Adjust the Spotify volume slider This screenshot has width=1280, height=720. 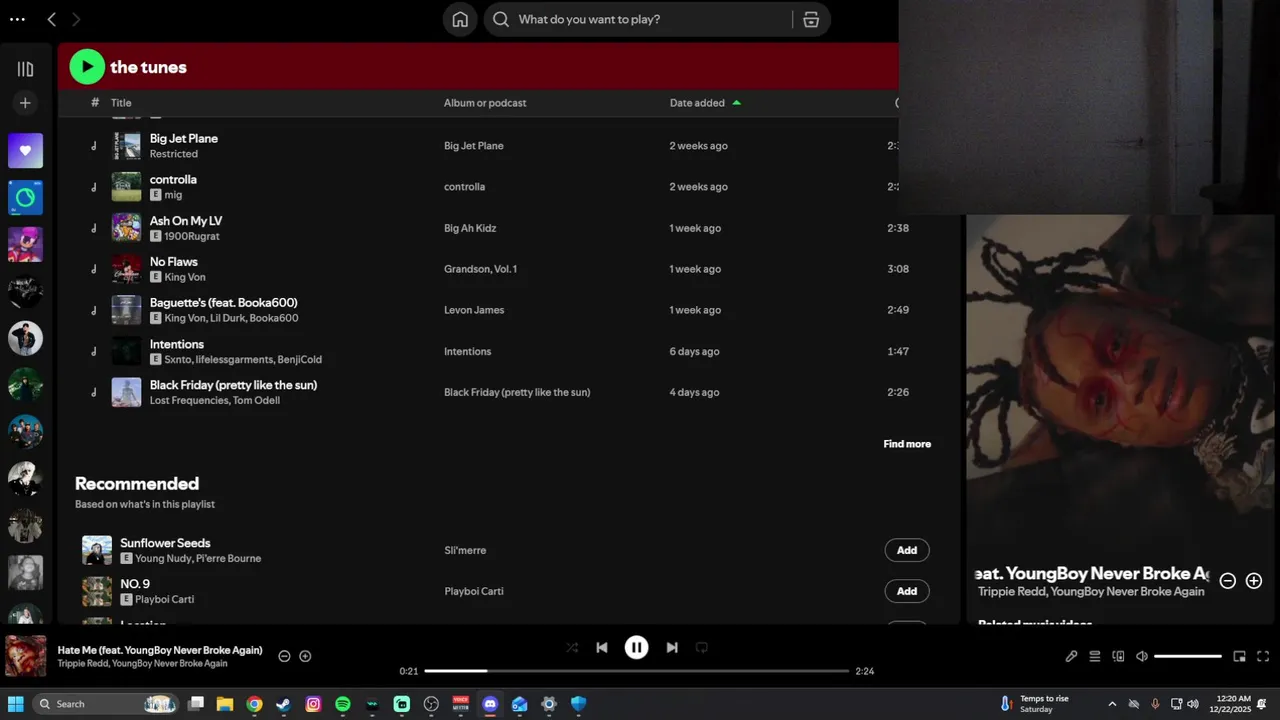[x=1188, y=656]
